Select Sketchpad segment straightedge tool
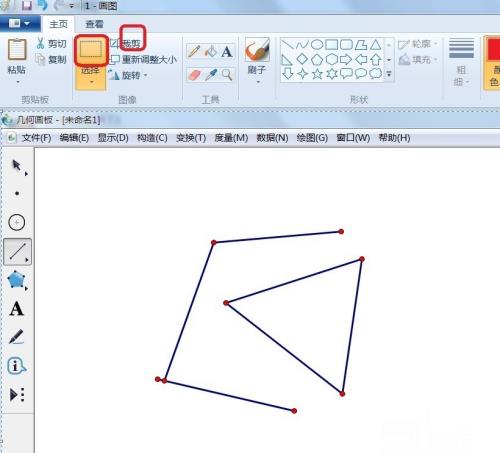The image size is (500, 453). coord(17,252)
